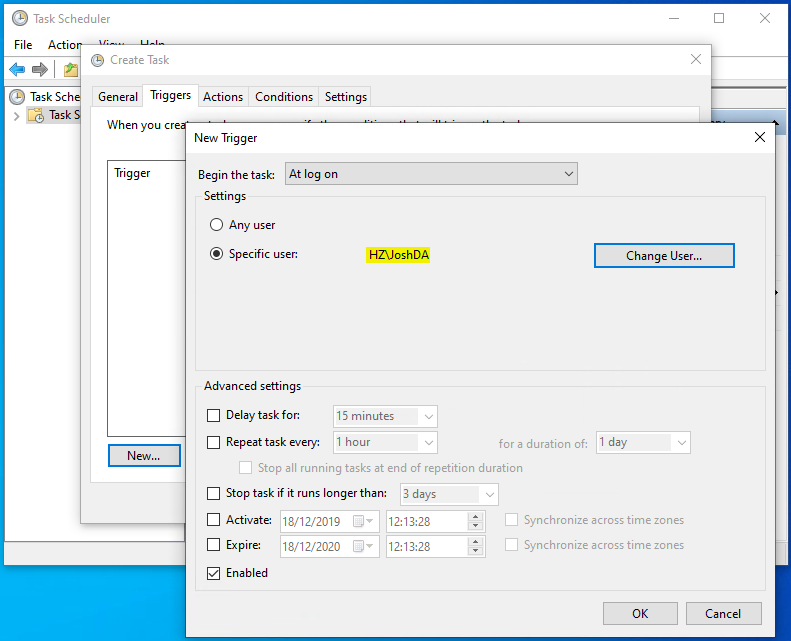Toggle the Activate checkbox
The image size is (791, 641).
[x=213, y=519]
